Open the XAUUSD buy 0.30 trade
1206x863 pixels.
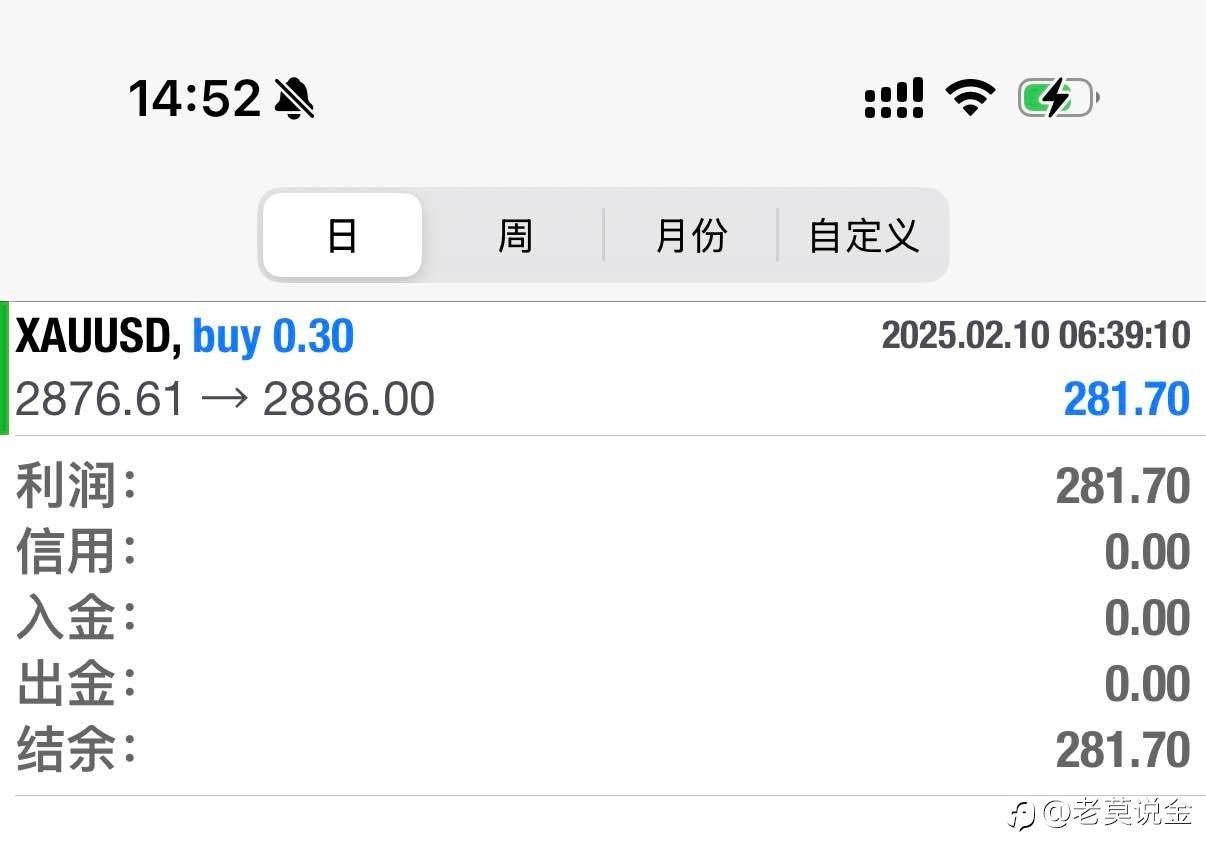[603, 368]
